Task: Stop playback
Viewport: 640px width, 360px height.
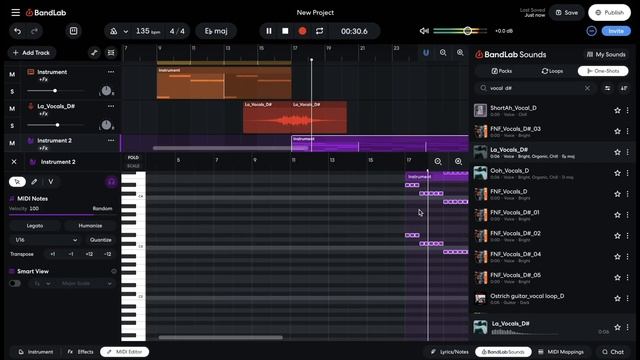Action: click(285, 31)
